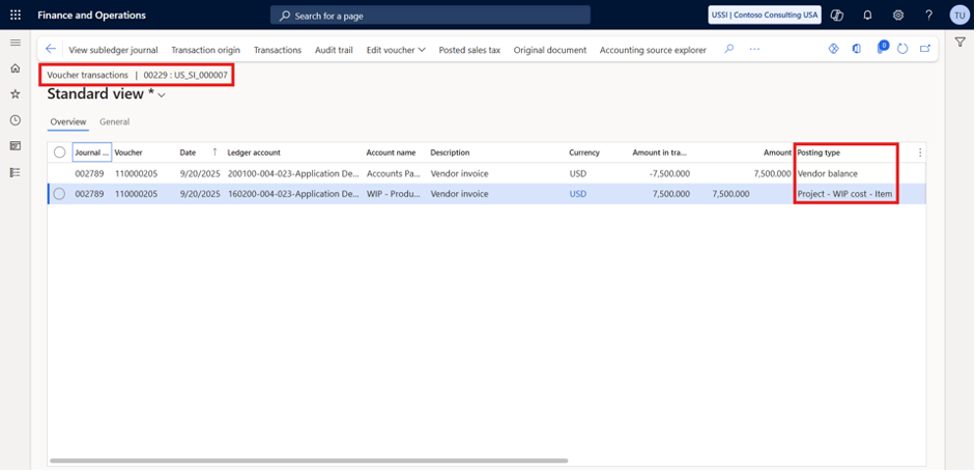Click the back arrow in action pane
The width and height of the screenshot is (977, 472).
[x=51, y=49]
